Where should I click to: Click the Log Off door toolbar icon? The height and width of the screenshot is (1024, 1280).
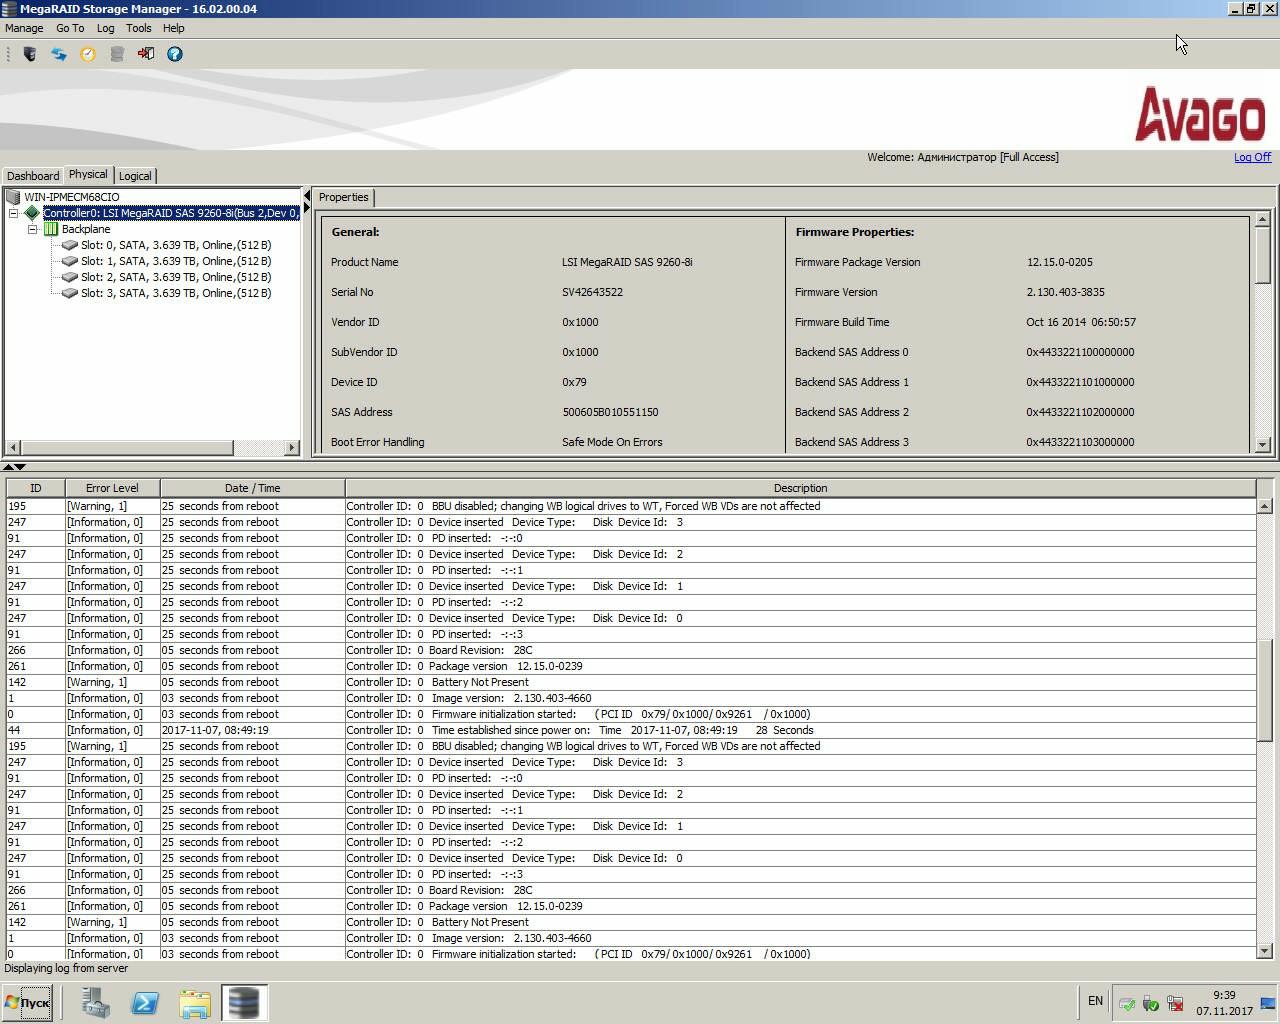pyautogui.click(x=146, y=54)
